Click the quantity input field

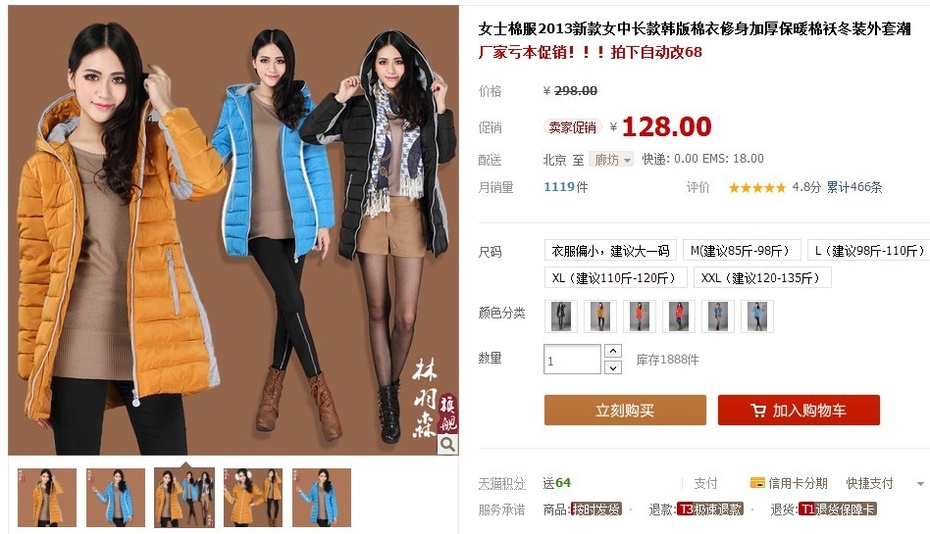tap(572, 360)
